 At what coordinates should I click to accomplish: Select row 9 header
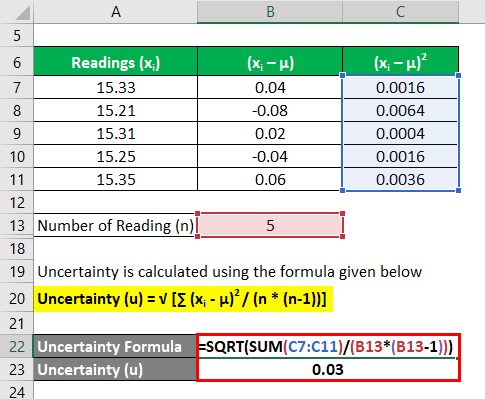(x=17, y=133)
